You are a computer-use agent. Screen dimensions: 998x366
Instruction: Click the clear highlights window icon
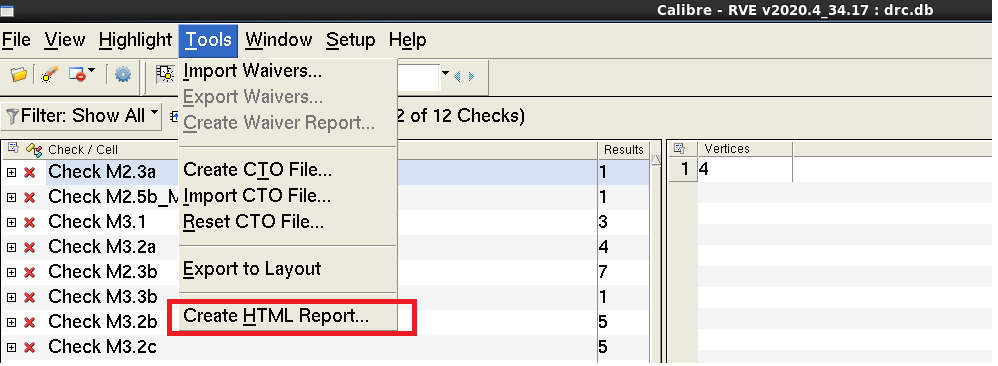[x=77, y=74]
